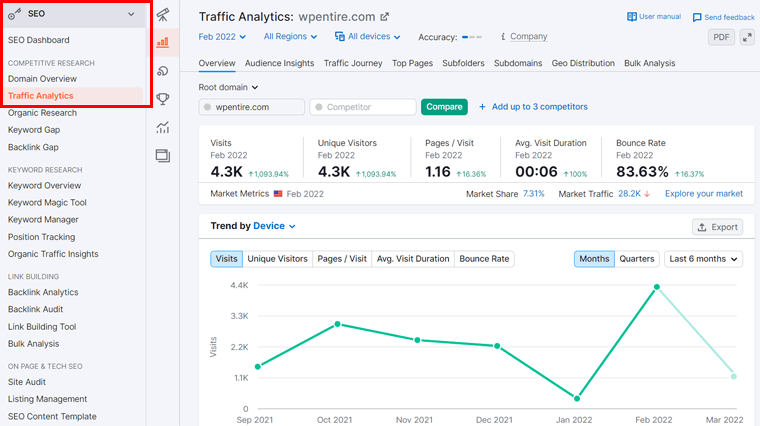Click the All devices icon
760x426 pixels.
tap(340, 36)
